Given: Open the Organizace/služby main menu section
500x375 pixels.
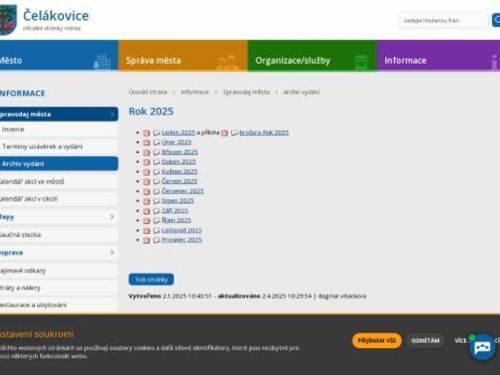Looking at the screenshot, I should coord(312,56).
